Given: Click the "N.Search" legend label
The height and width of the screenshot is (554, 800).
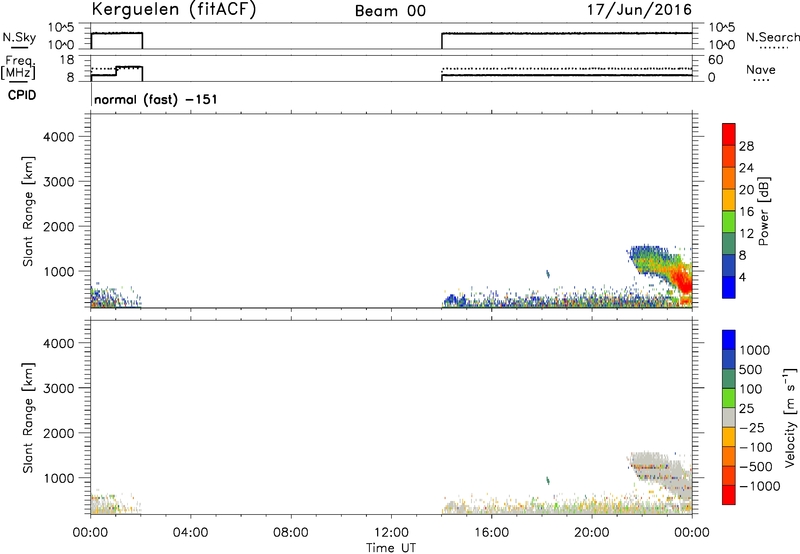Looking at the screenshot, I should coord(772,37).
